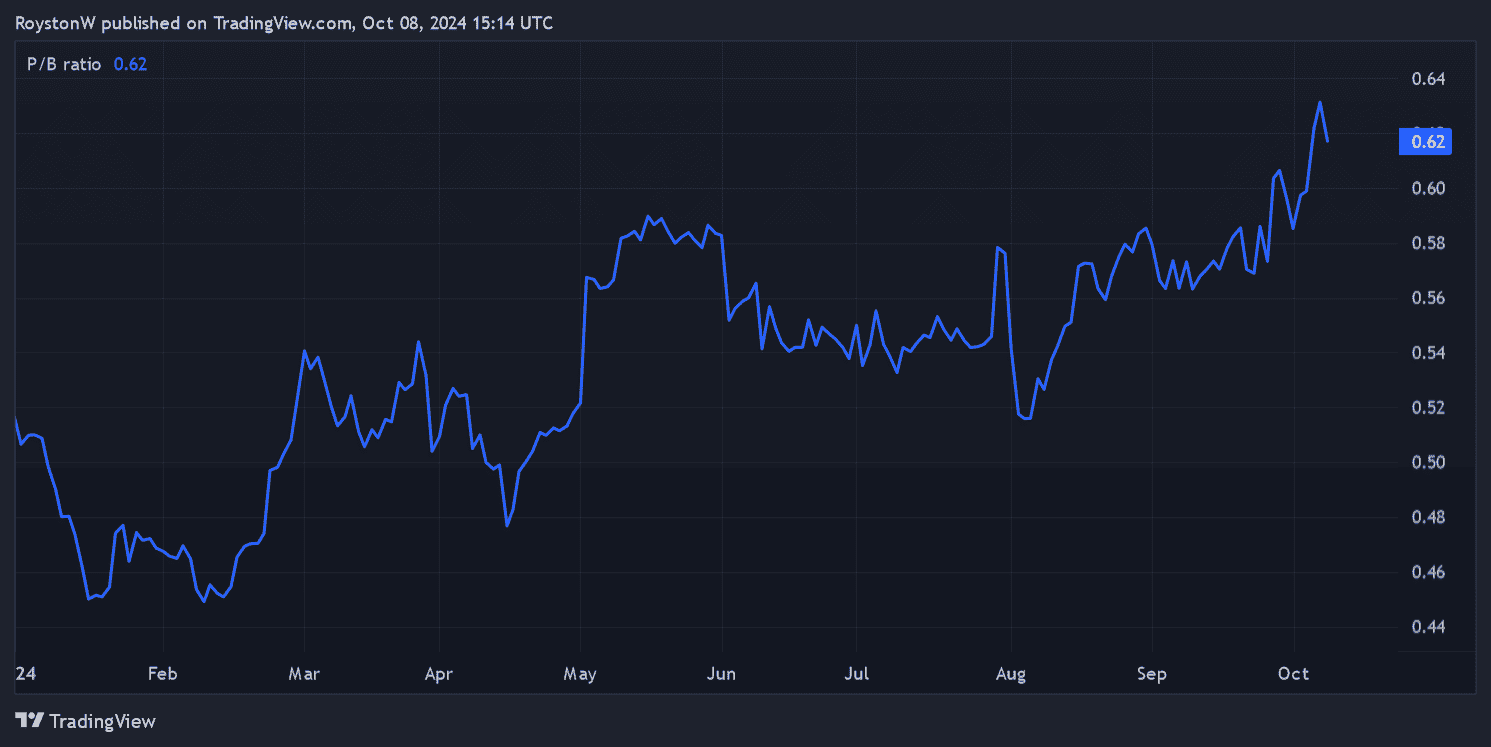1491x747 pixels.
Task: Click the Feb label on time axis
Action: [162, 674]
